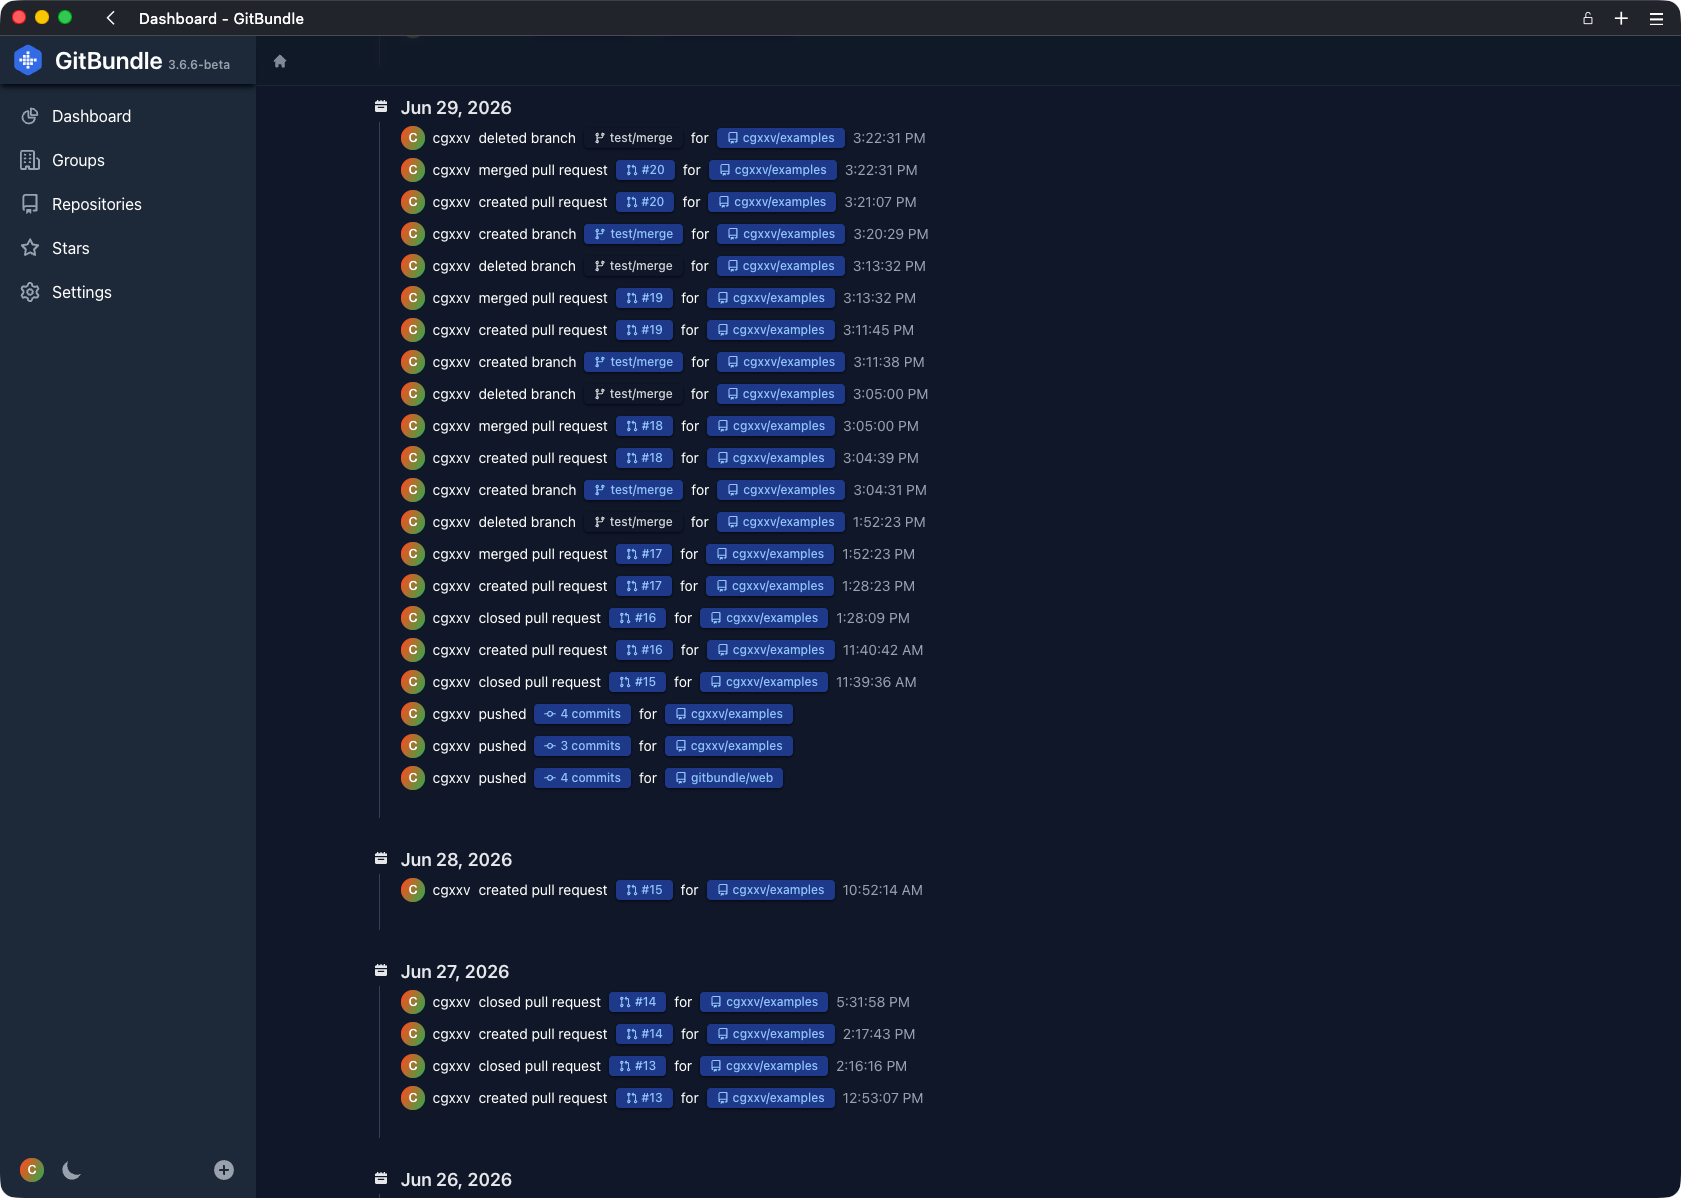
Task: Open test/merge branch created at 3:20:29 PM
Action: [633, 234]
